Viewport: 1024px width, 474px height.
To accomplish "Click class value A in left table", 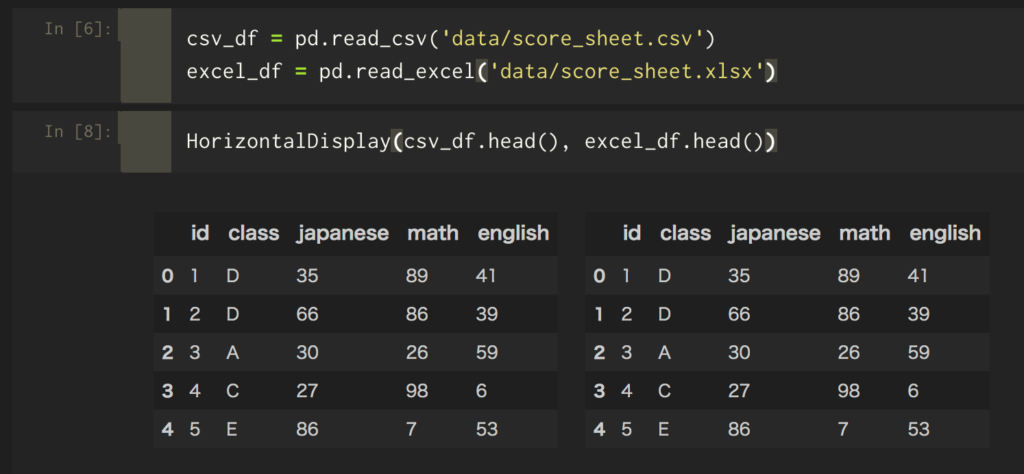I will 232,353.
